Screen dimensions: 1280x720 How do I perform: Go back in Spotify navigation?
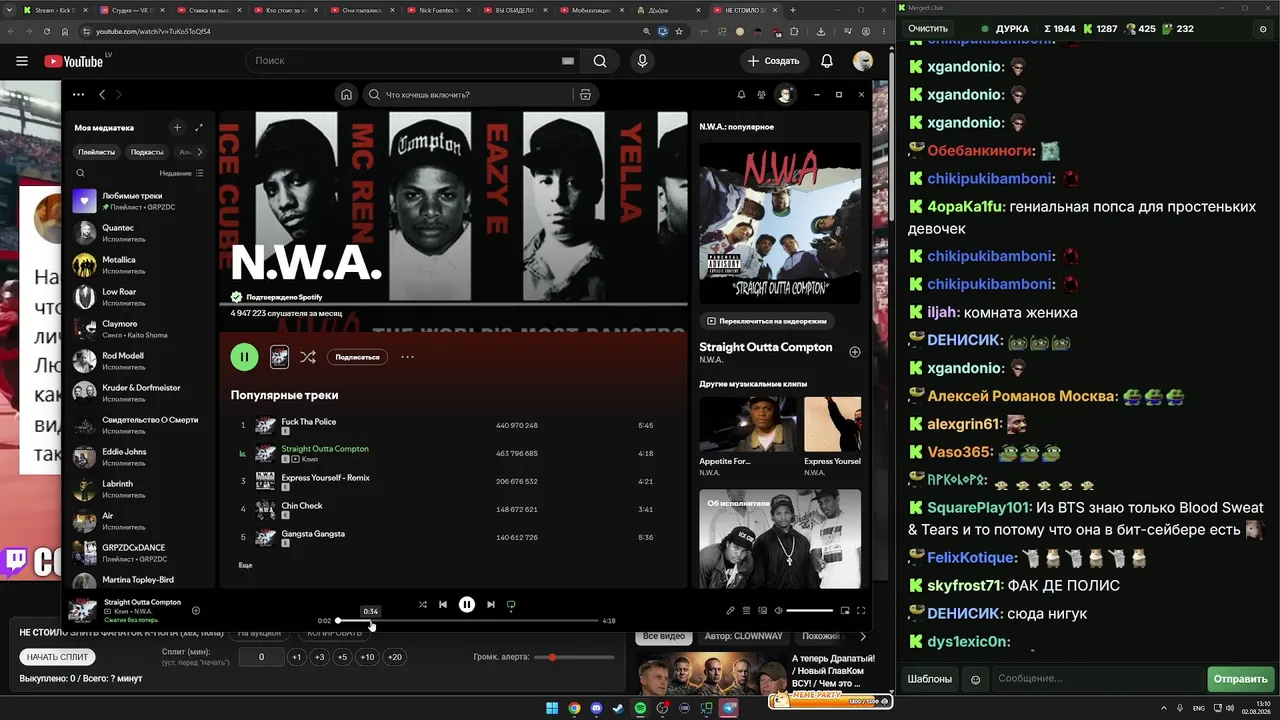(102, 95)
